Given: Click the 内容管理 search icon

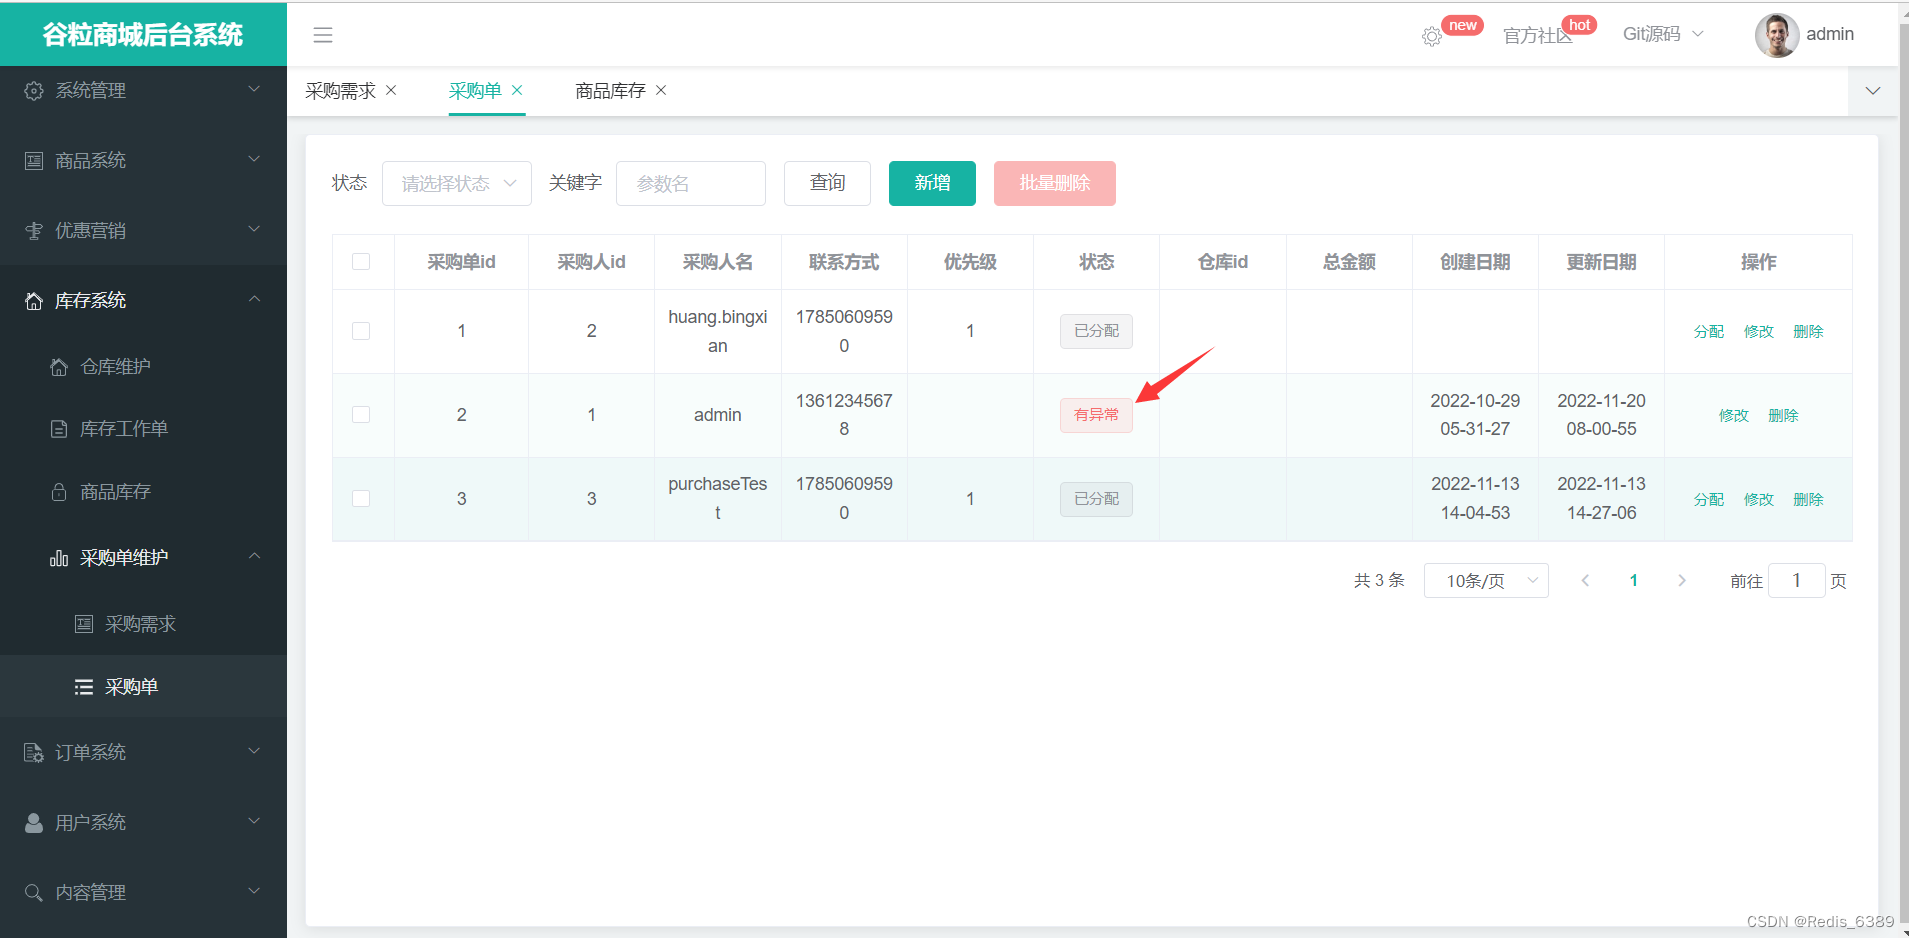Looking at the screenshot, I should point(34,893).
